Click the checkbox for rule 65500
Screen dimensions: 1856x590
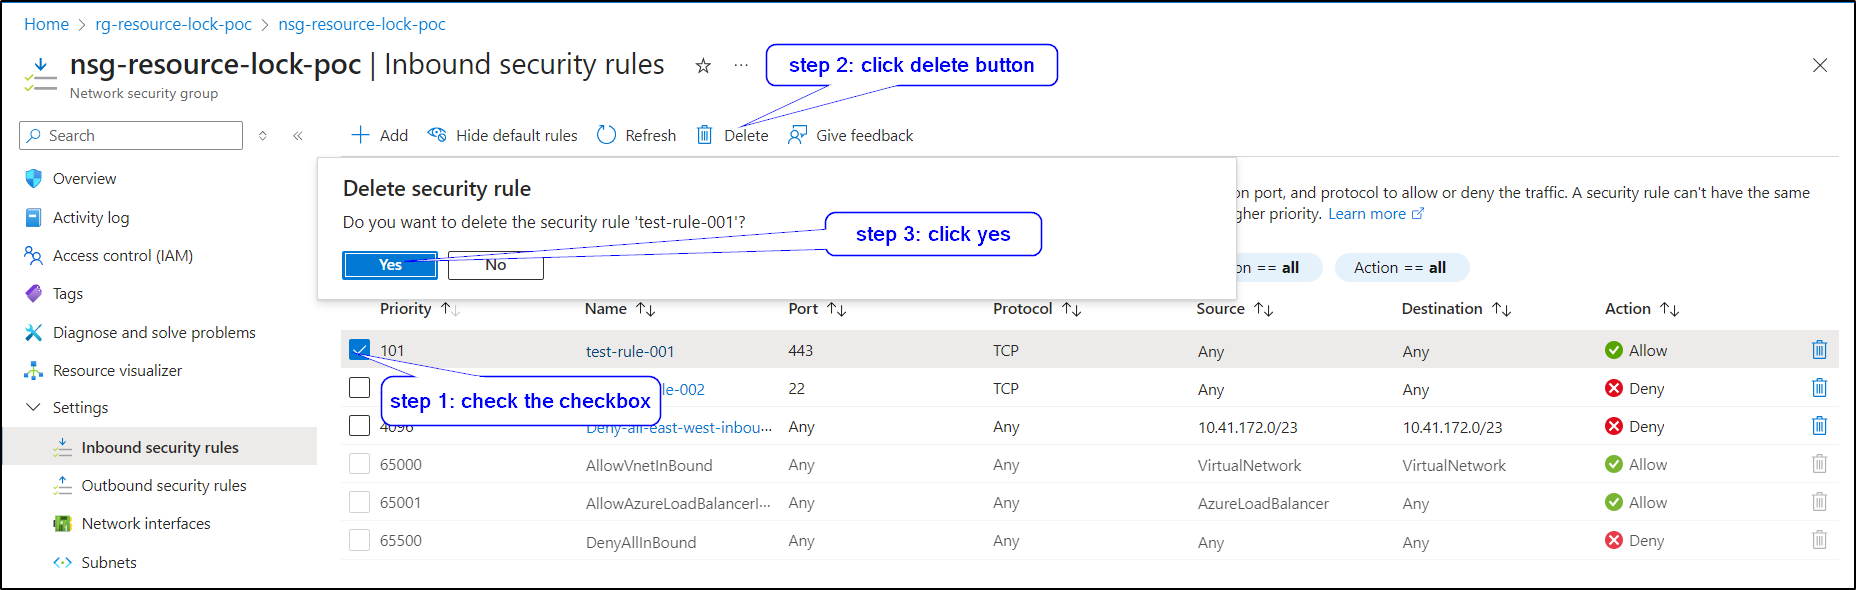pyautogui.click(x=360, y=540)
